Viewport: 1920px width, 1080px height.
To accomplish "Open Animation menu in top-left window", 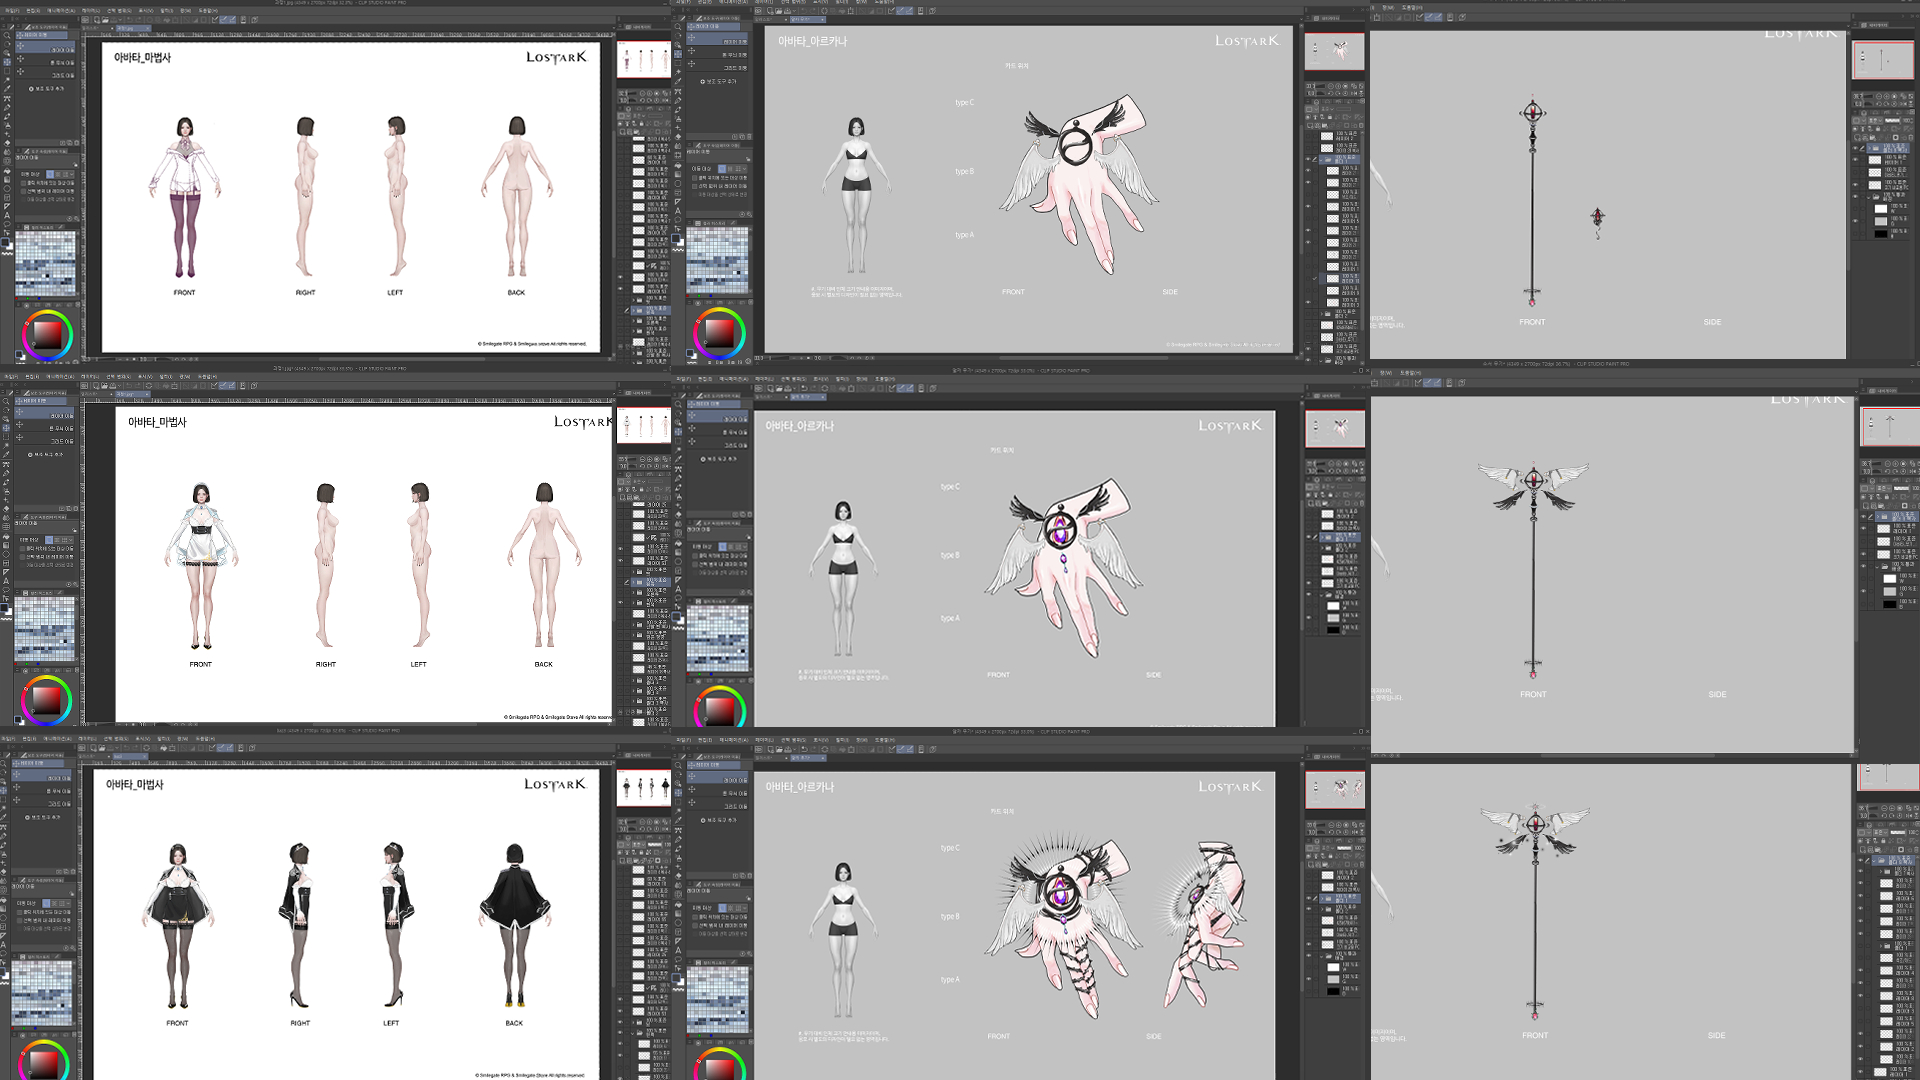I will click(x=61, y=10).
